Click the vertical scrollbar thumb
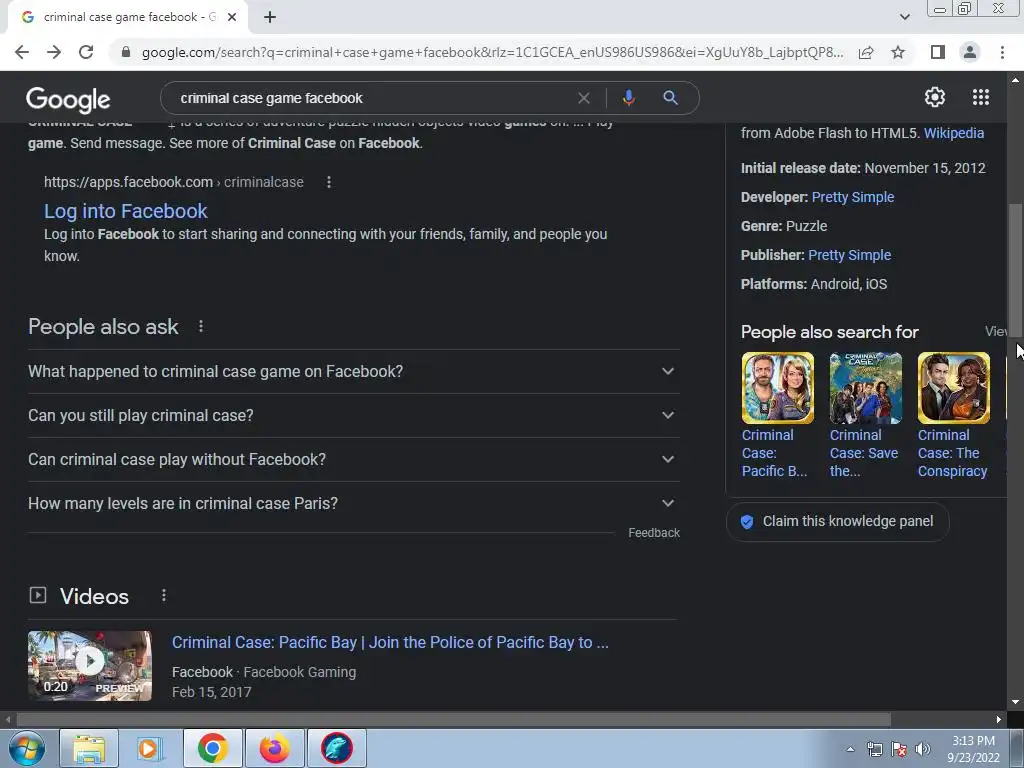 [x=1015, y=271]
